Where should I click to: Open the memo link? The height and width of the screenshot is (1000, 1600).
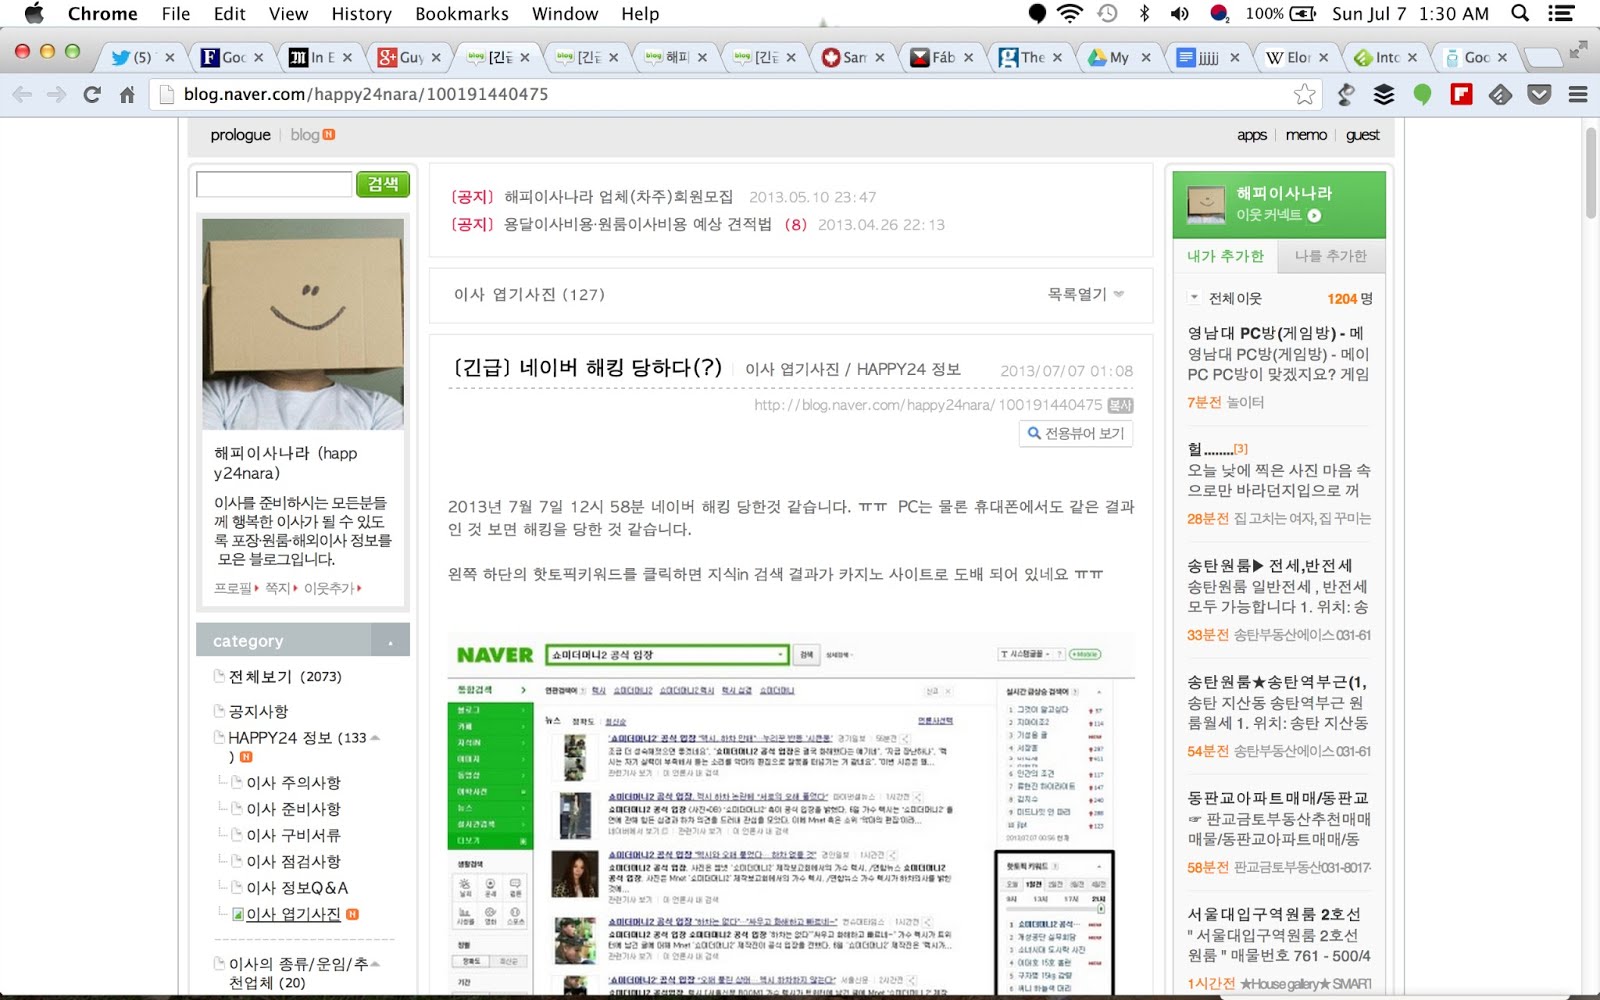point(1306,135)
